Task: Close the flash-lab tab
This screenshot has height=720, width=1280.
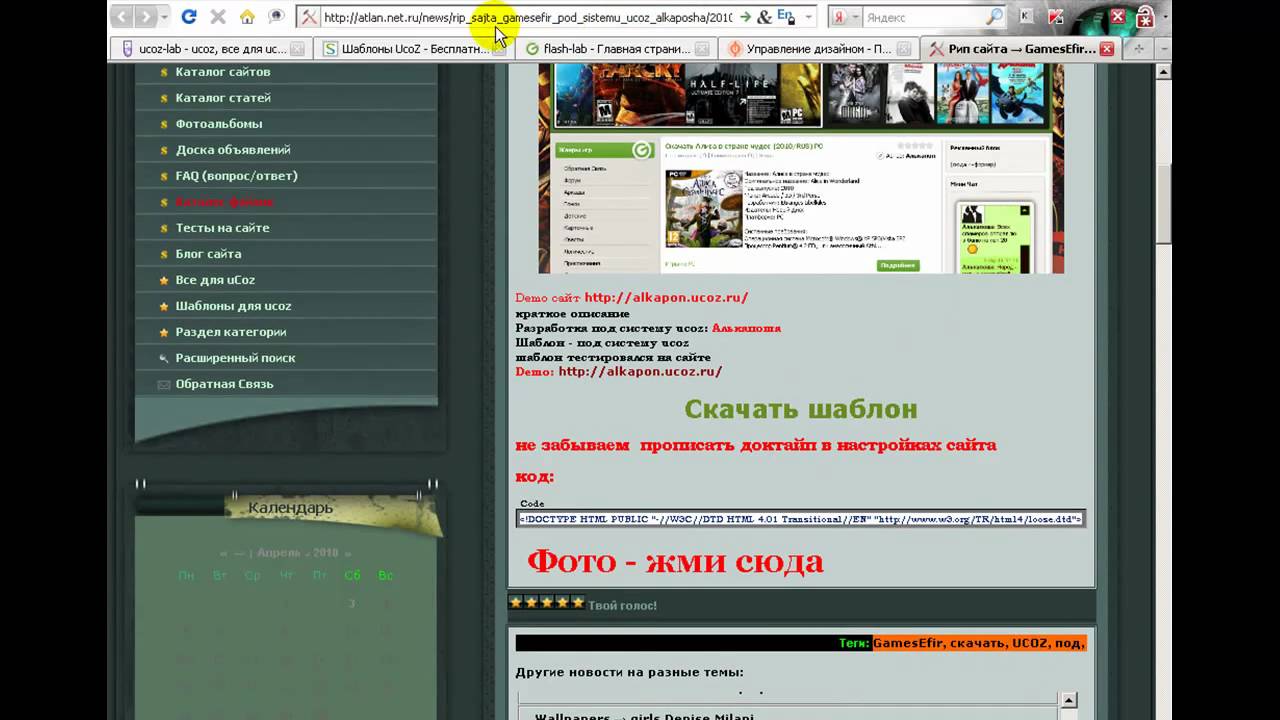Action: pos(701,48)
